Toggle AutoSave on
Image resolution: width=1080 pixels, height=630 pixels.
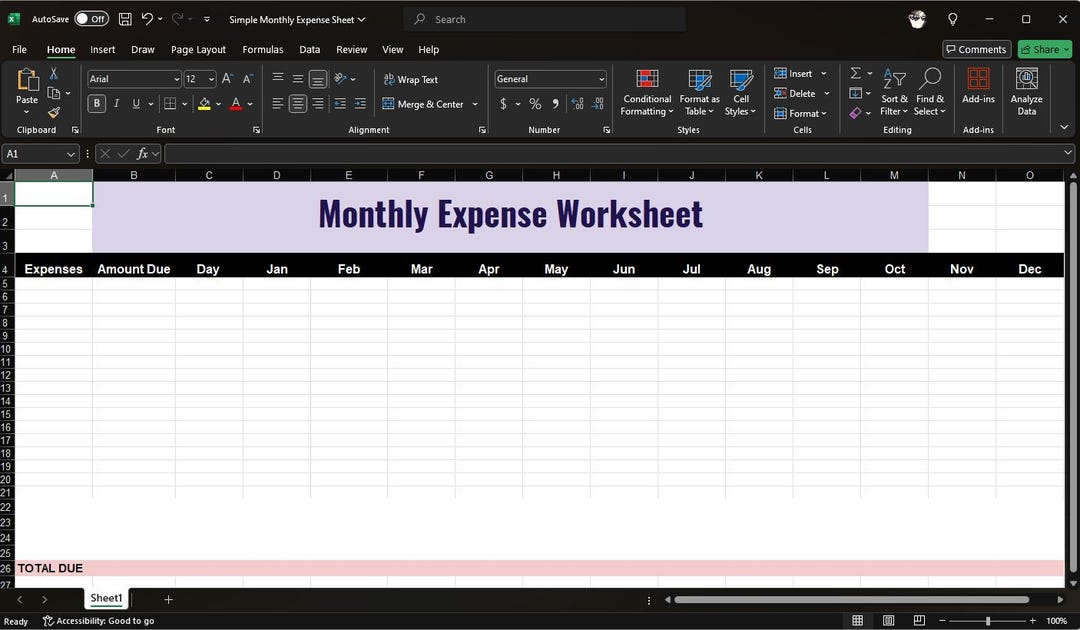coord(91,18)
